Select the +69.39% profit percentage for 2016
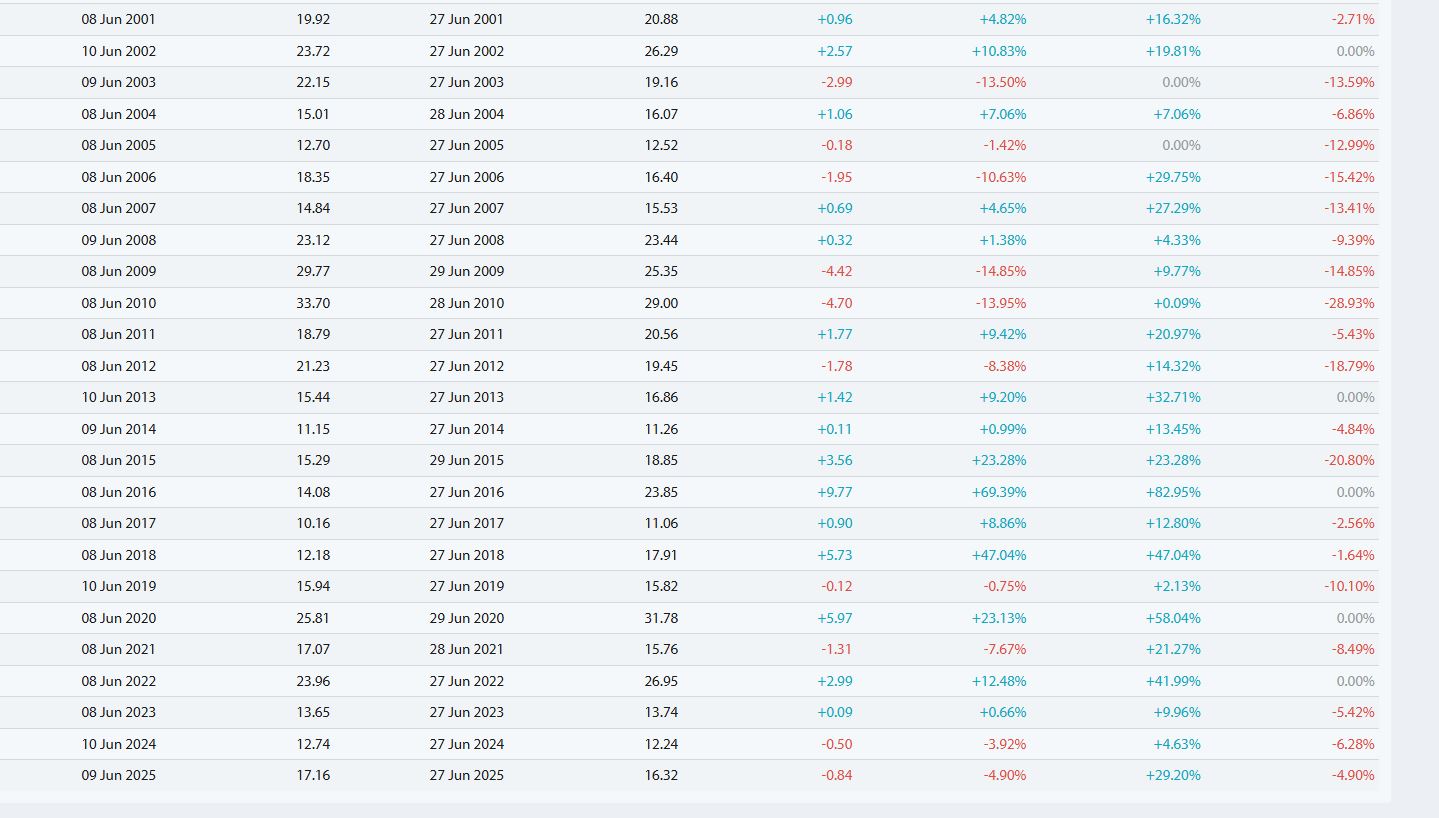 [x=999, y=492]
